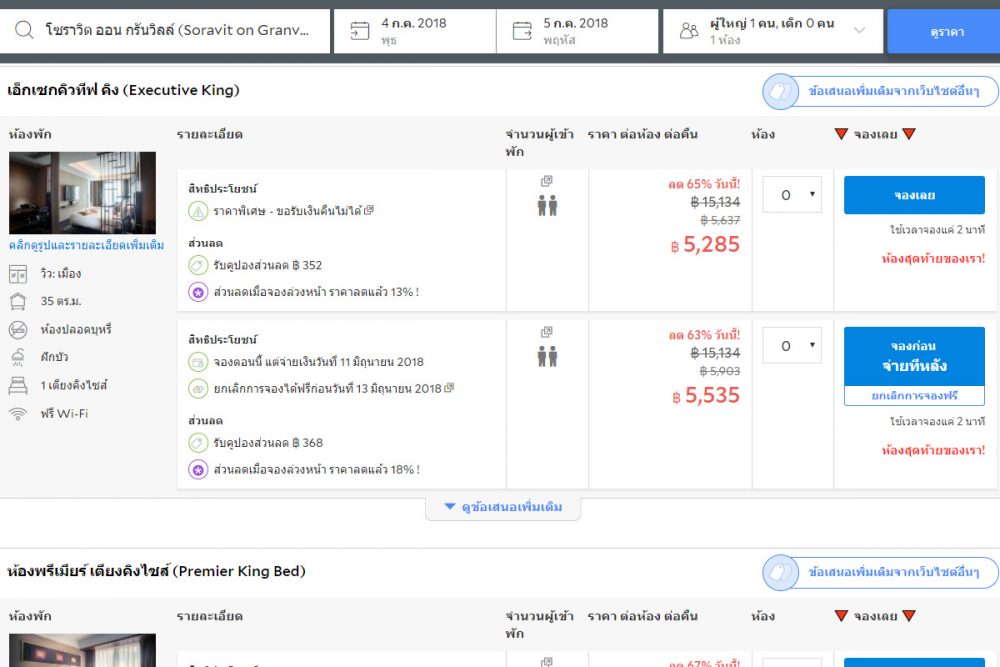
Task: Click the search magnifier icon
Action: (x=24, y=31)
